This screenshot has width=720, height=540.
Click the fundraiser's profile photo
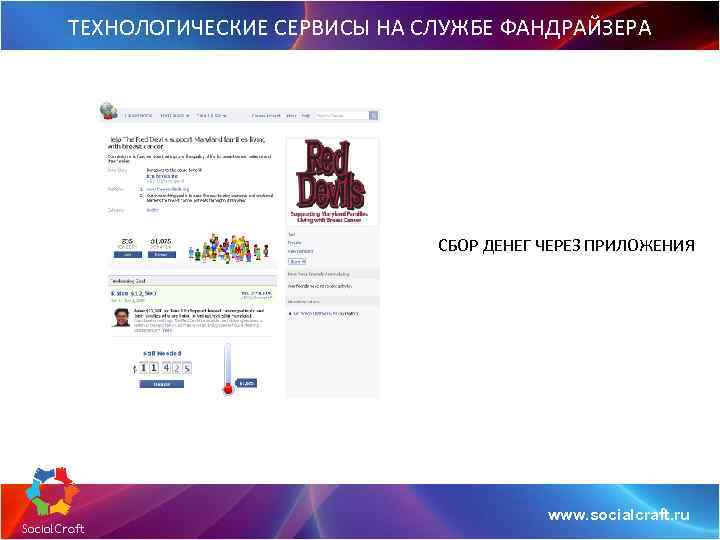click(122, 317)
